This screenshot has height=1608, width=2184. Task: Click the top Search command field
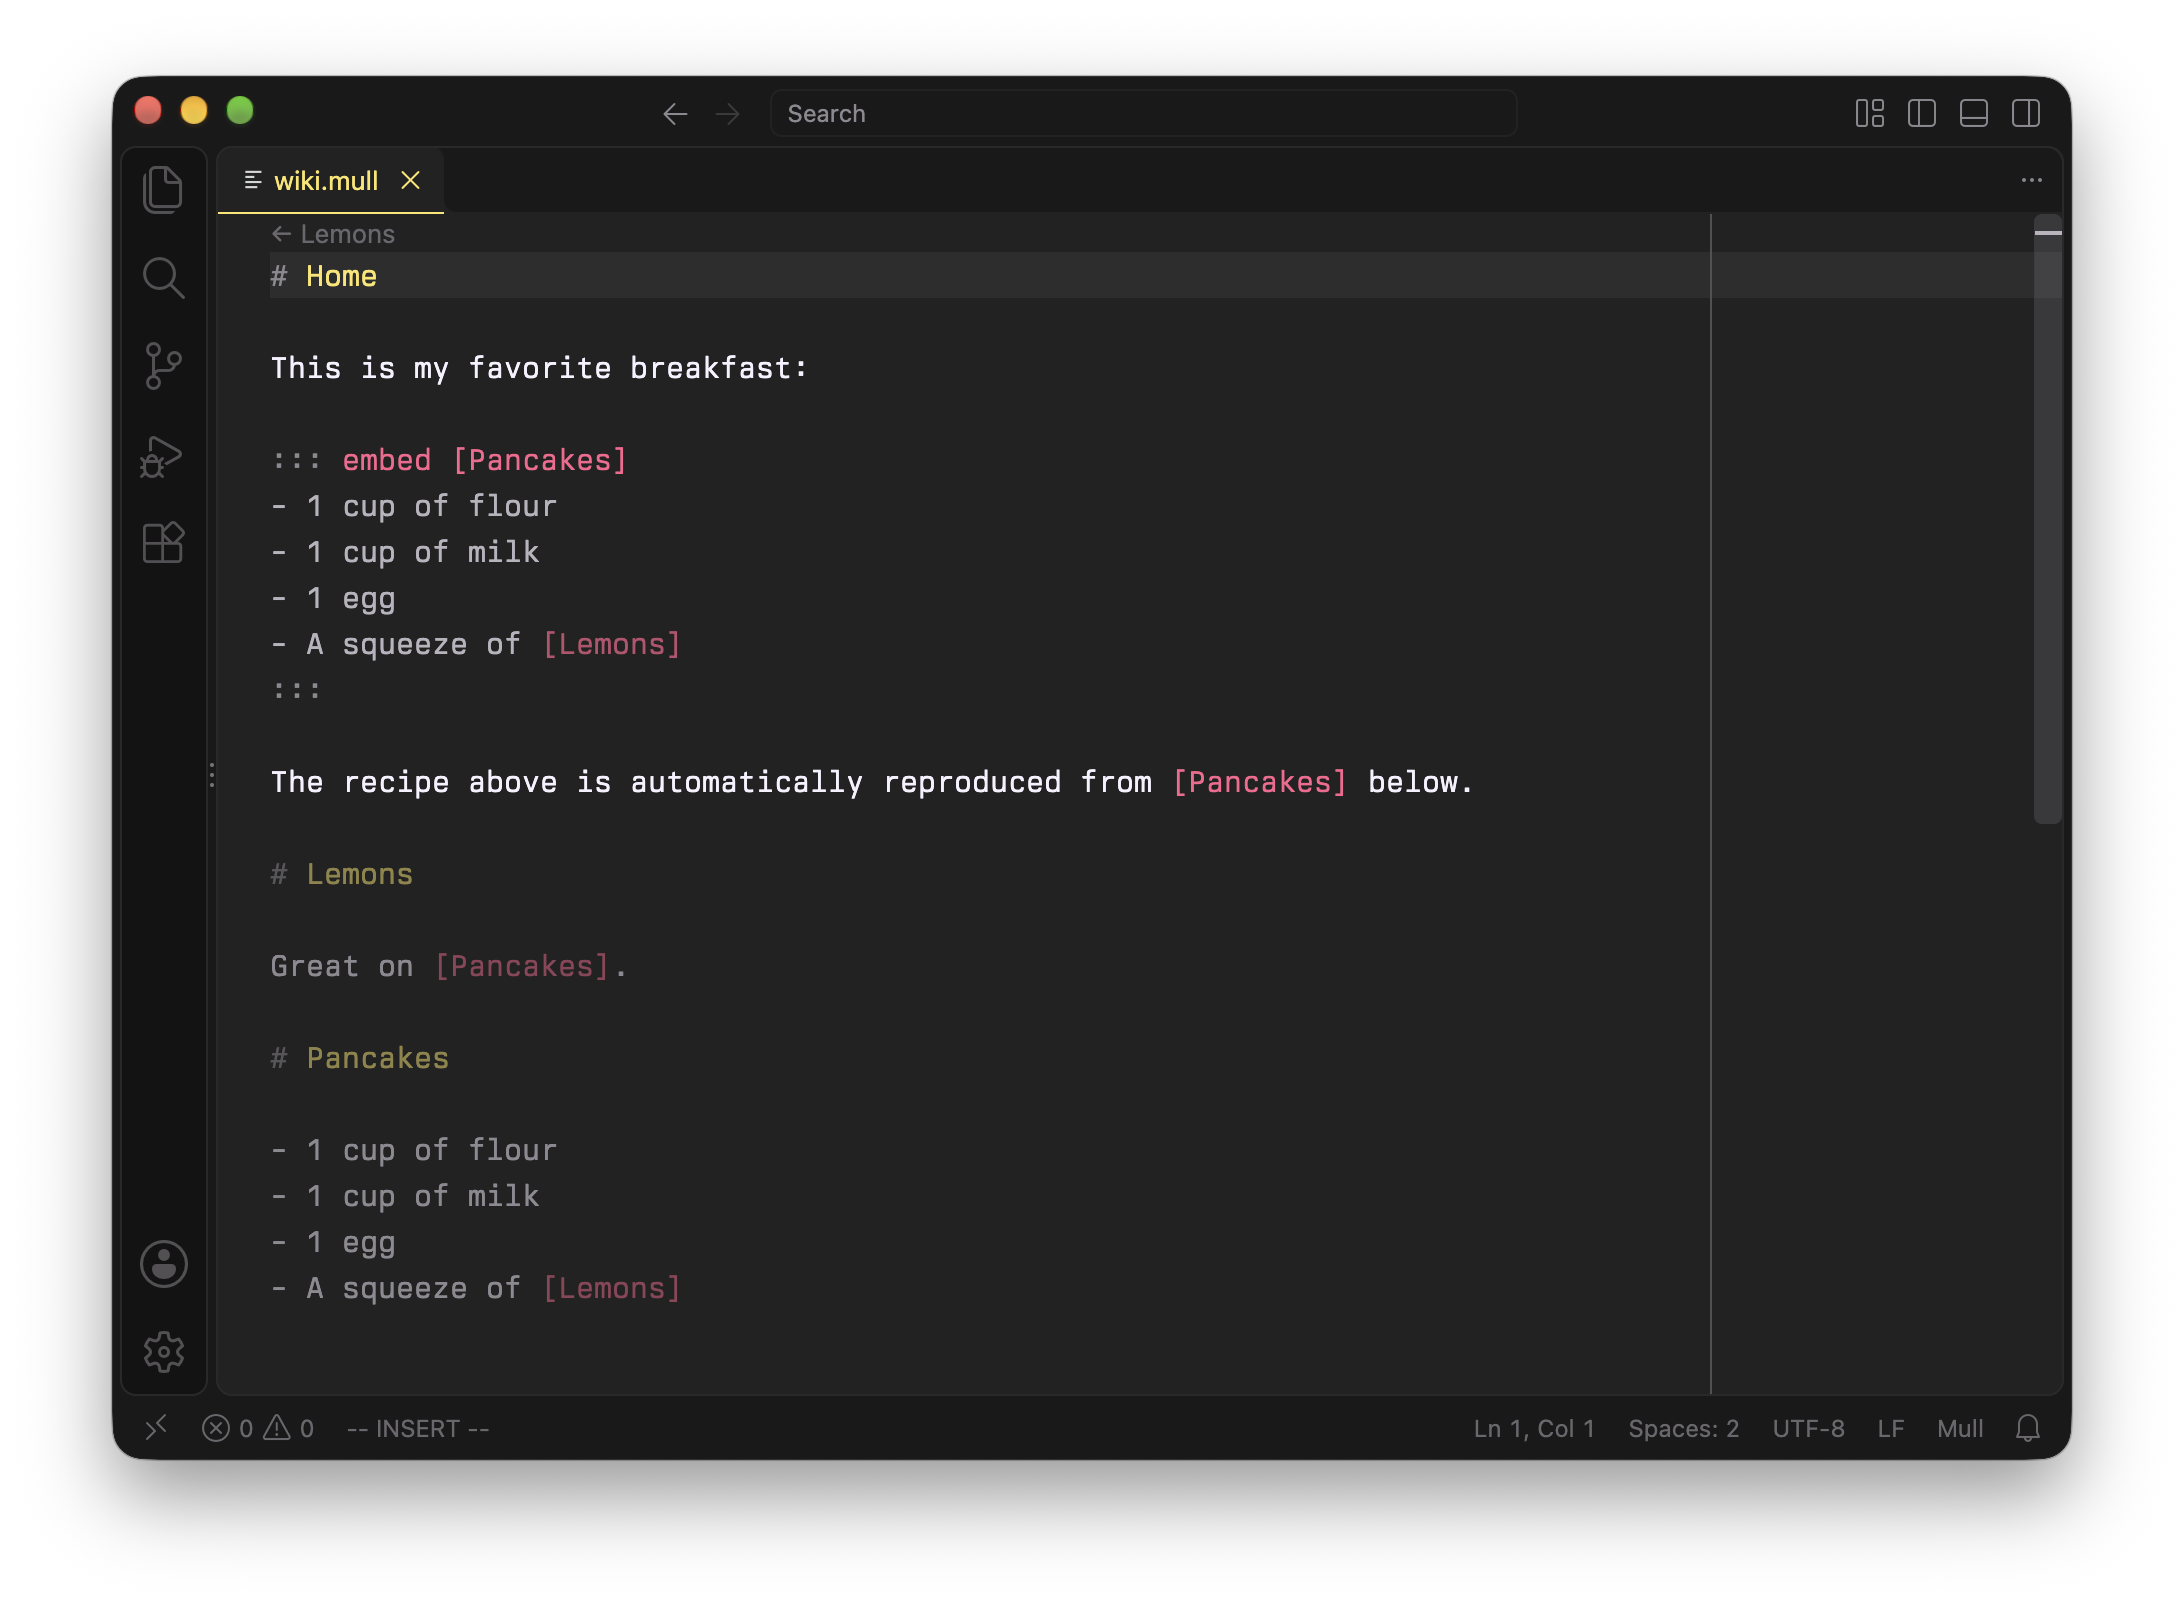pos(1143,113)
